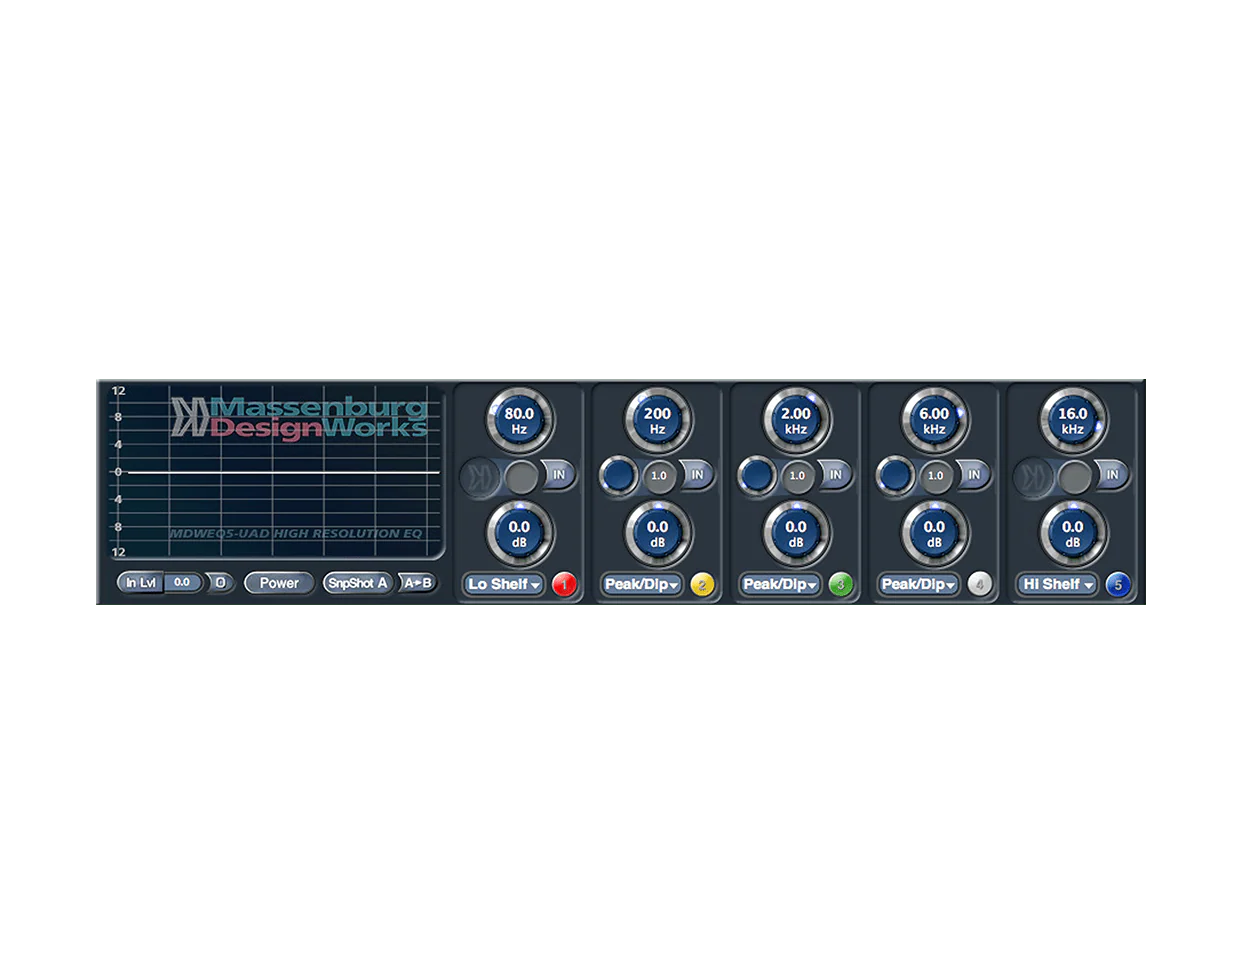Click band 4 Q value display 1.0
The width and height of the screenshot is (1248, 980).
[935, 476]
